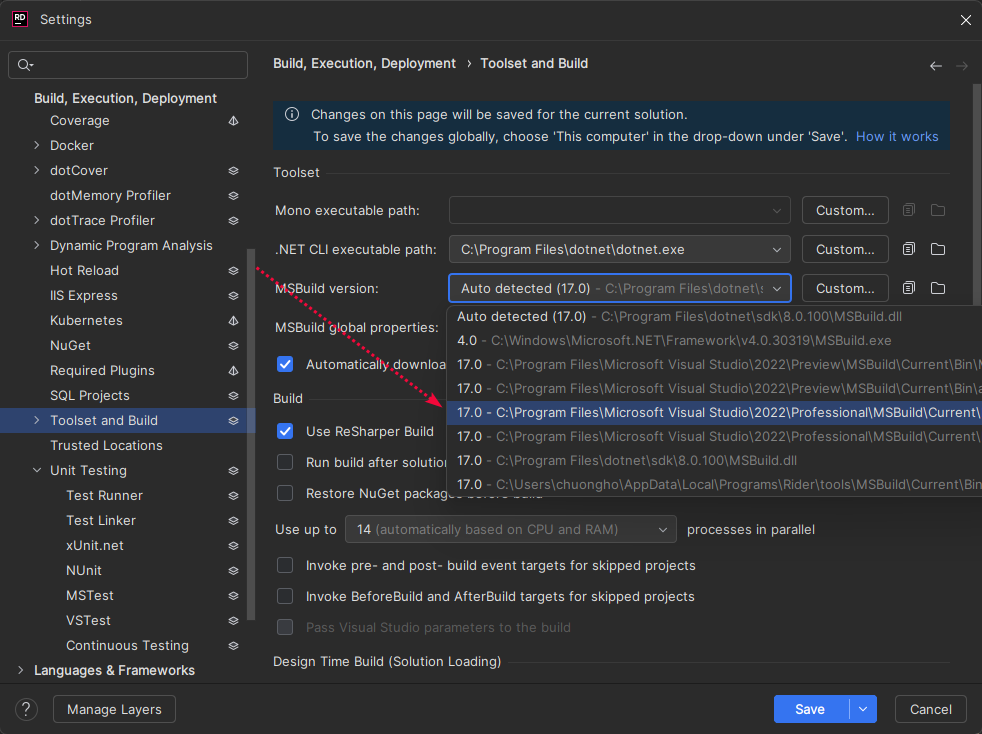Open the Mono executable path dropdown
Image resolution: width=982 pixels, height=734 pixels.
pyautogui.click(x=777, y=211)
